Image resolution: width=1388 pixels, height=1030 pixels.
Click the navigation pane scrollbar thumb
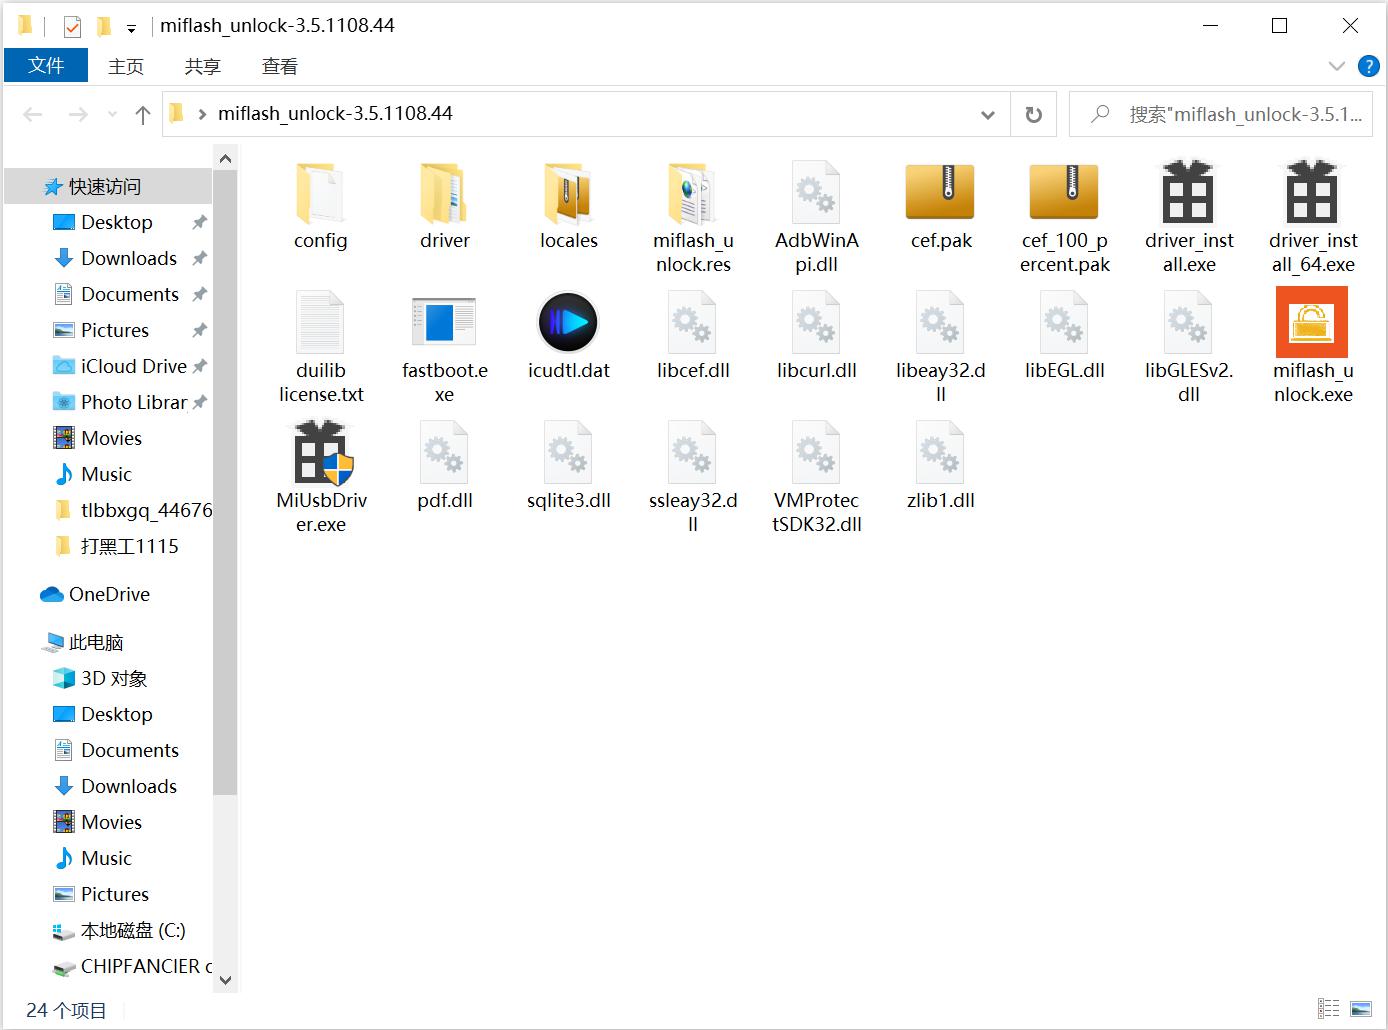[225, 482]
